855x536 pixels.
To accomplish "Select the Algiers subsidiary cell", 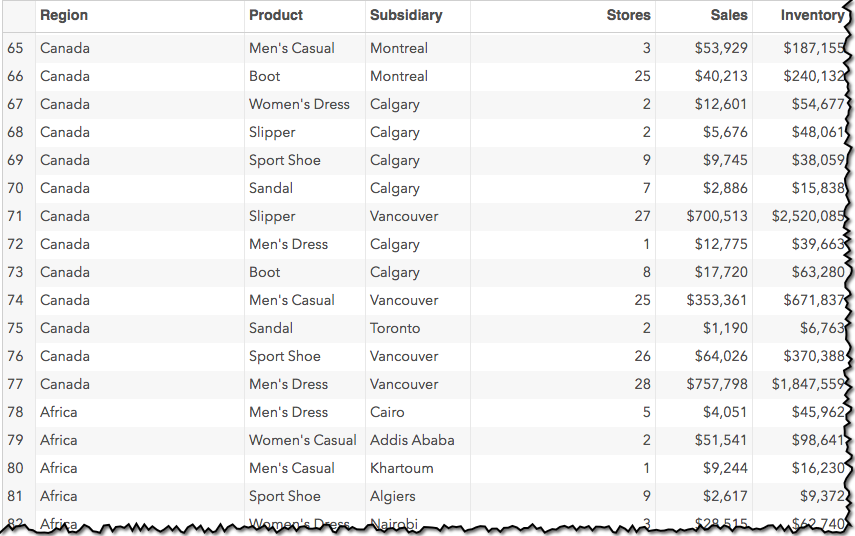I will (394, 496).
